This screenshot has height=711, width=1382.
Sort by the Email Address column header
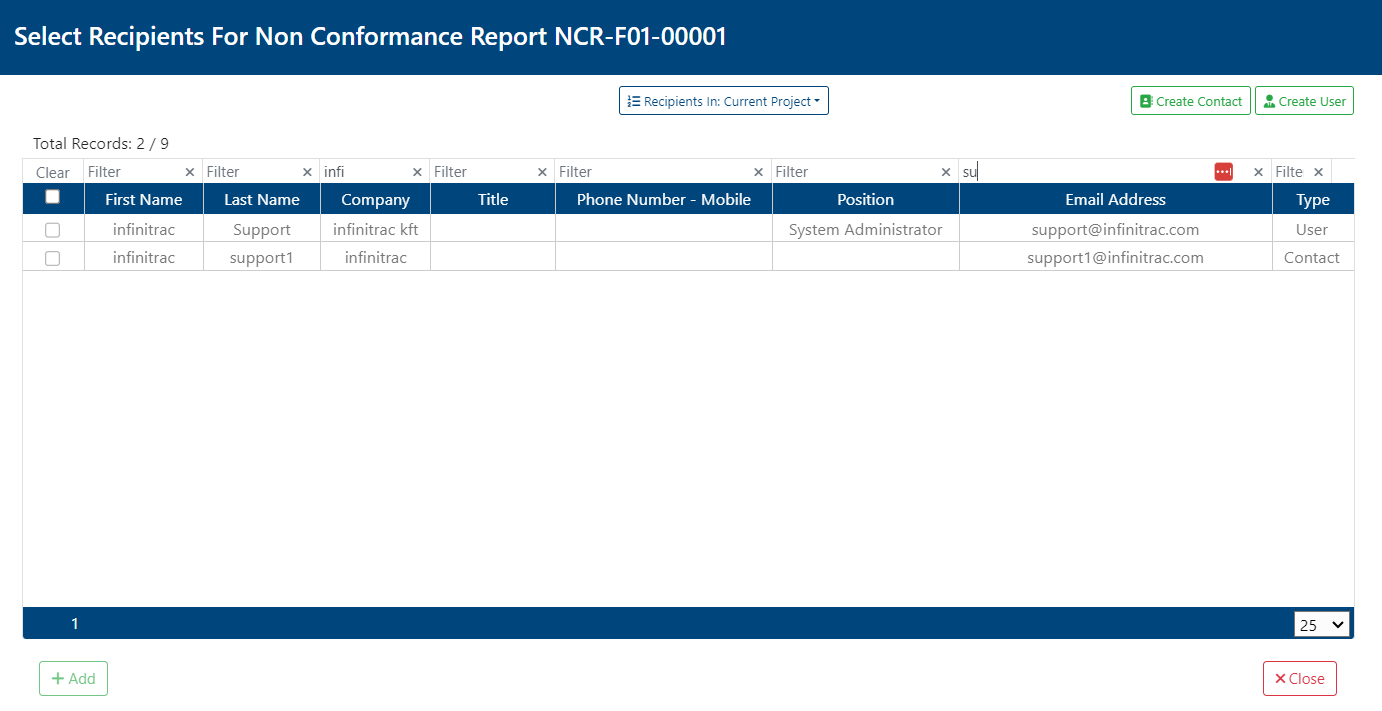pos(1116,199)
